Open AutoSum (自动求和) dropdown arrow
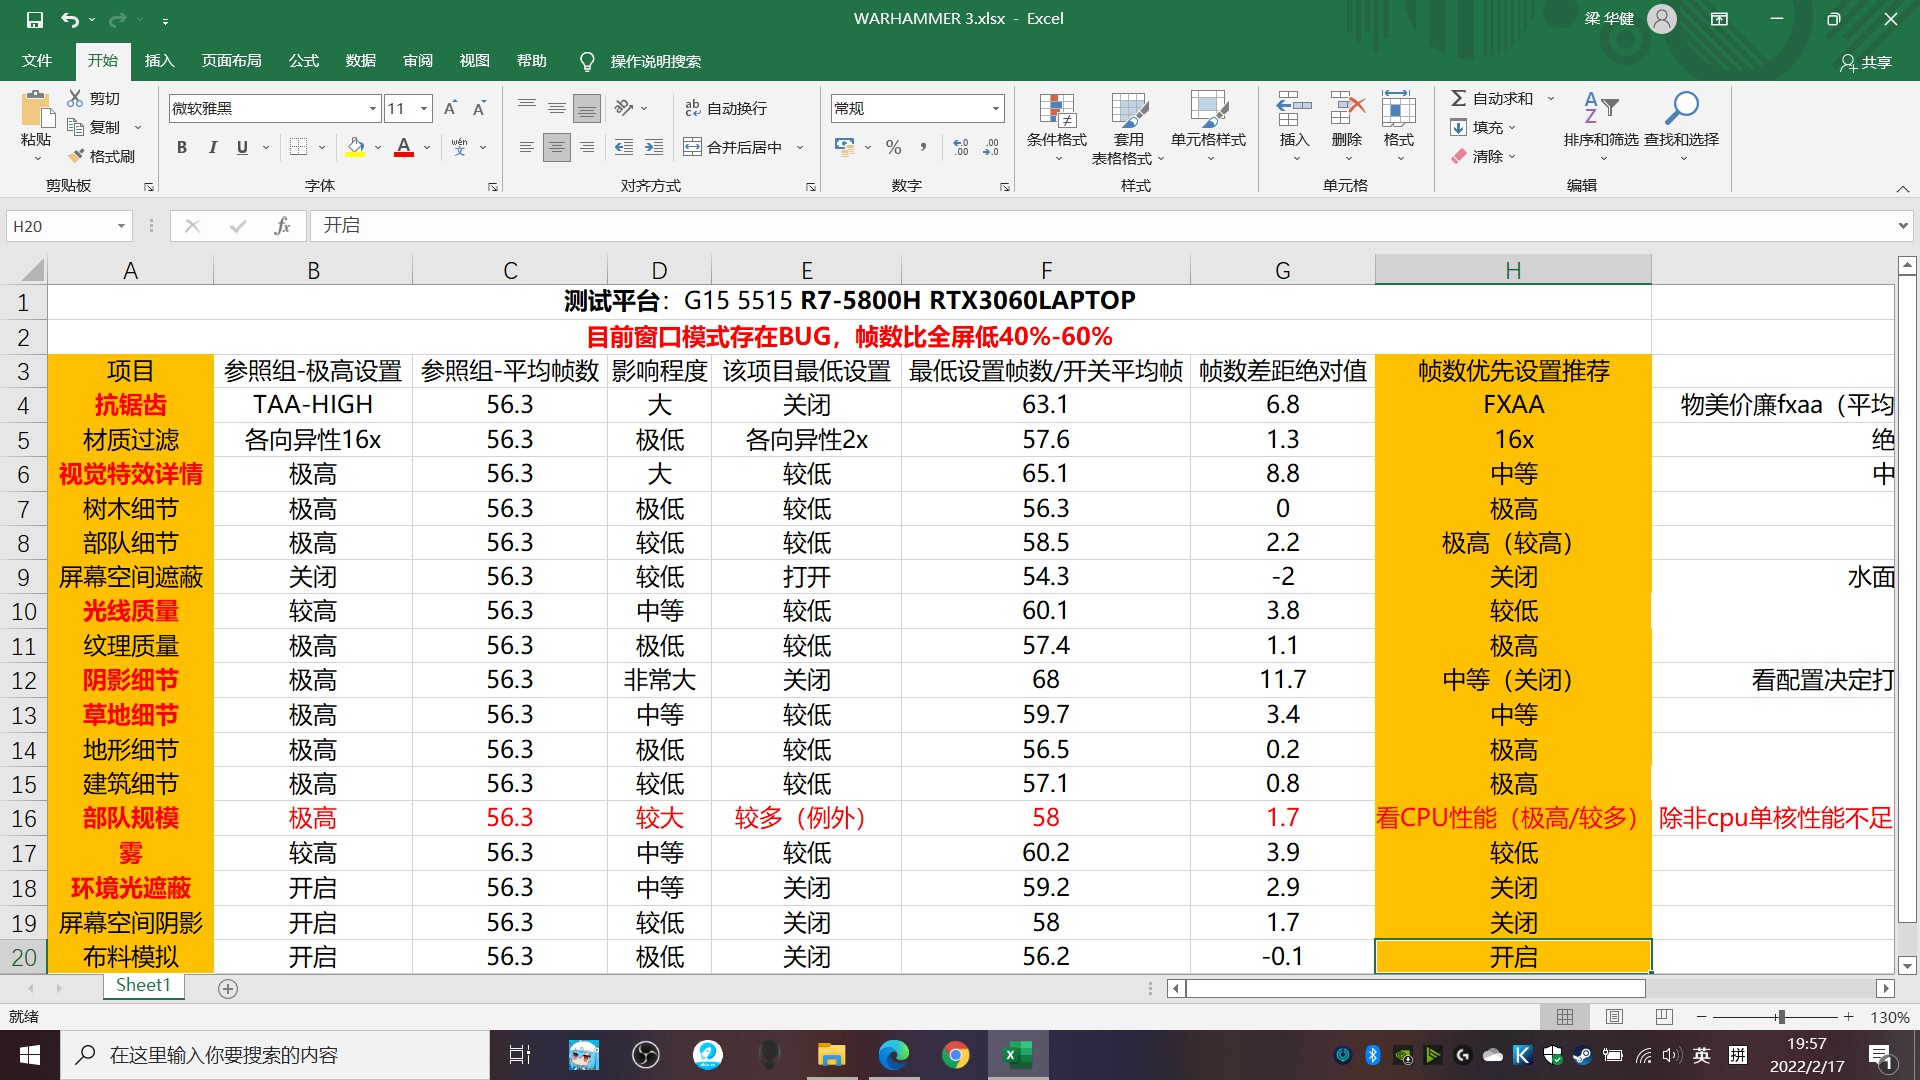 tap(1551, 98)
